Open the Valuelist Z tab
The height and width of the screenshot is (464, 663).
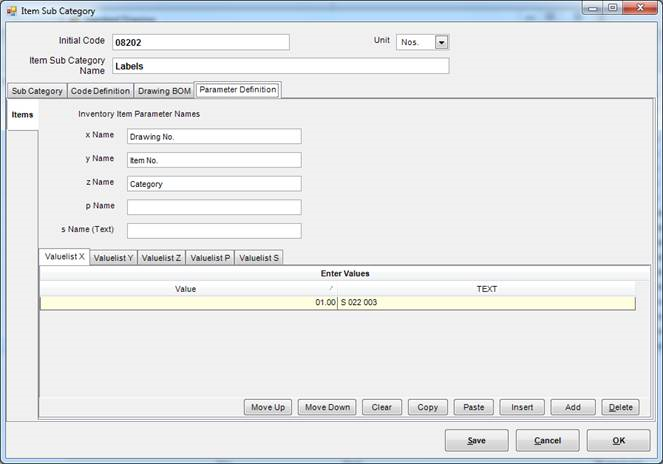[x=161, y=258]
